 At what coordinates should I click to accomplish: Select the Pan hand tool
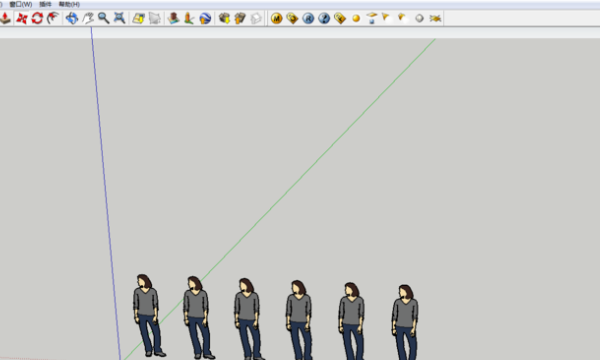[x=88, y=18]
